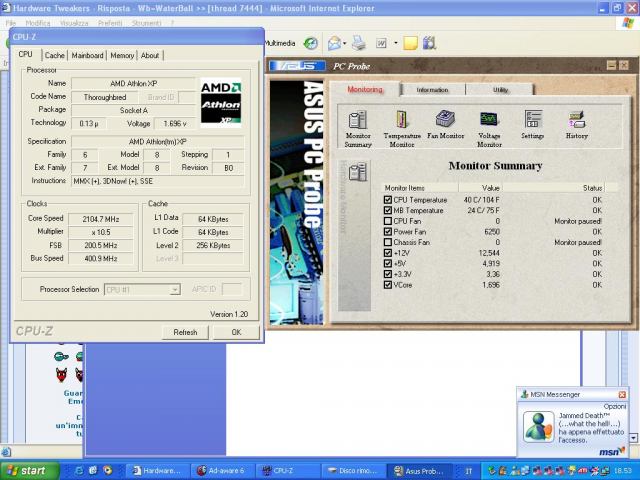Switch to Information tab in PC Probe
640x480 pixels.
coord(433,90)
